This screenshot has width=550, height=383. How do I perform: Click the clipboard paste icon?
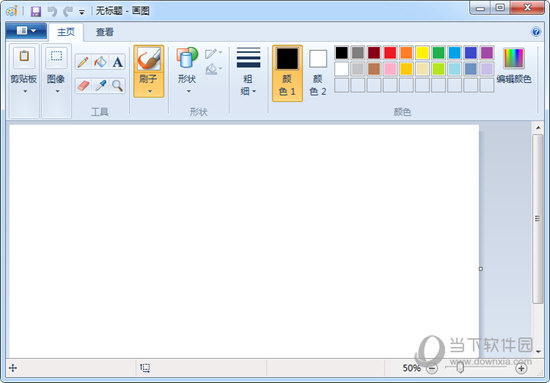click(x=24, y=56)
